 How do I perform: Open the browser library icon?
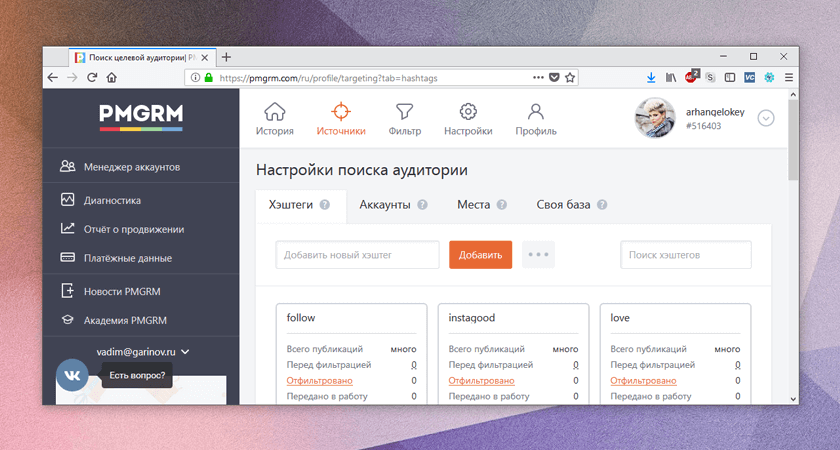[x=671, y=78]
